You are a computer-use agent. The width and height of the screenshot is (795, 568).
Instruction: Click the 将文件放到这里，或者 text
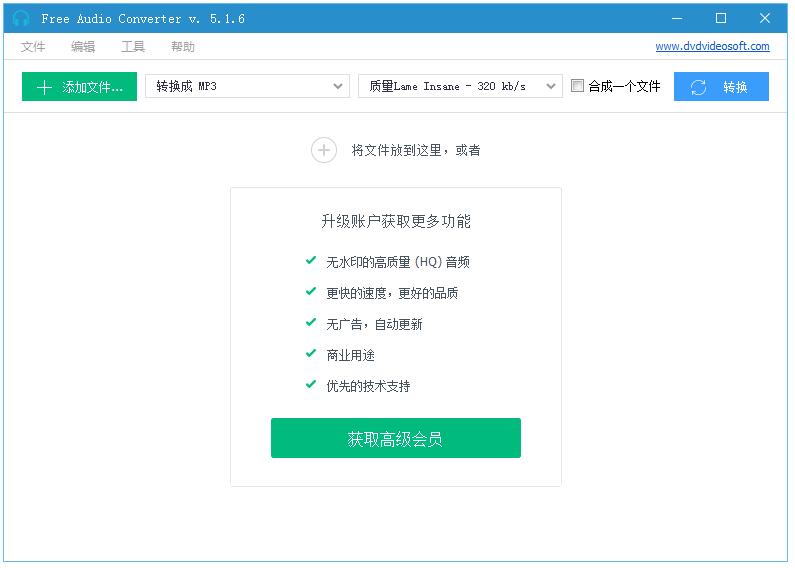(416, 150)
